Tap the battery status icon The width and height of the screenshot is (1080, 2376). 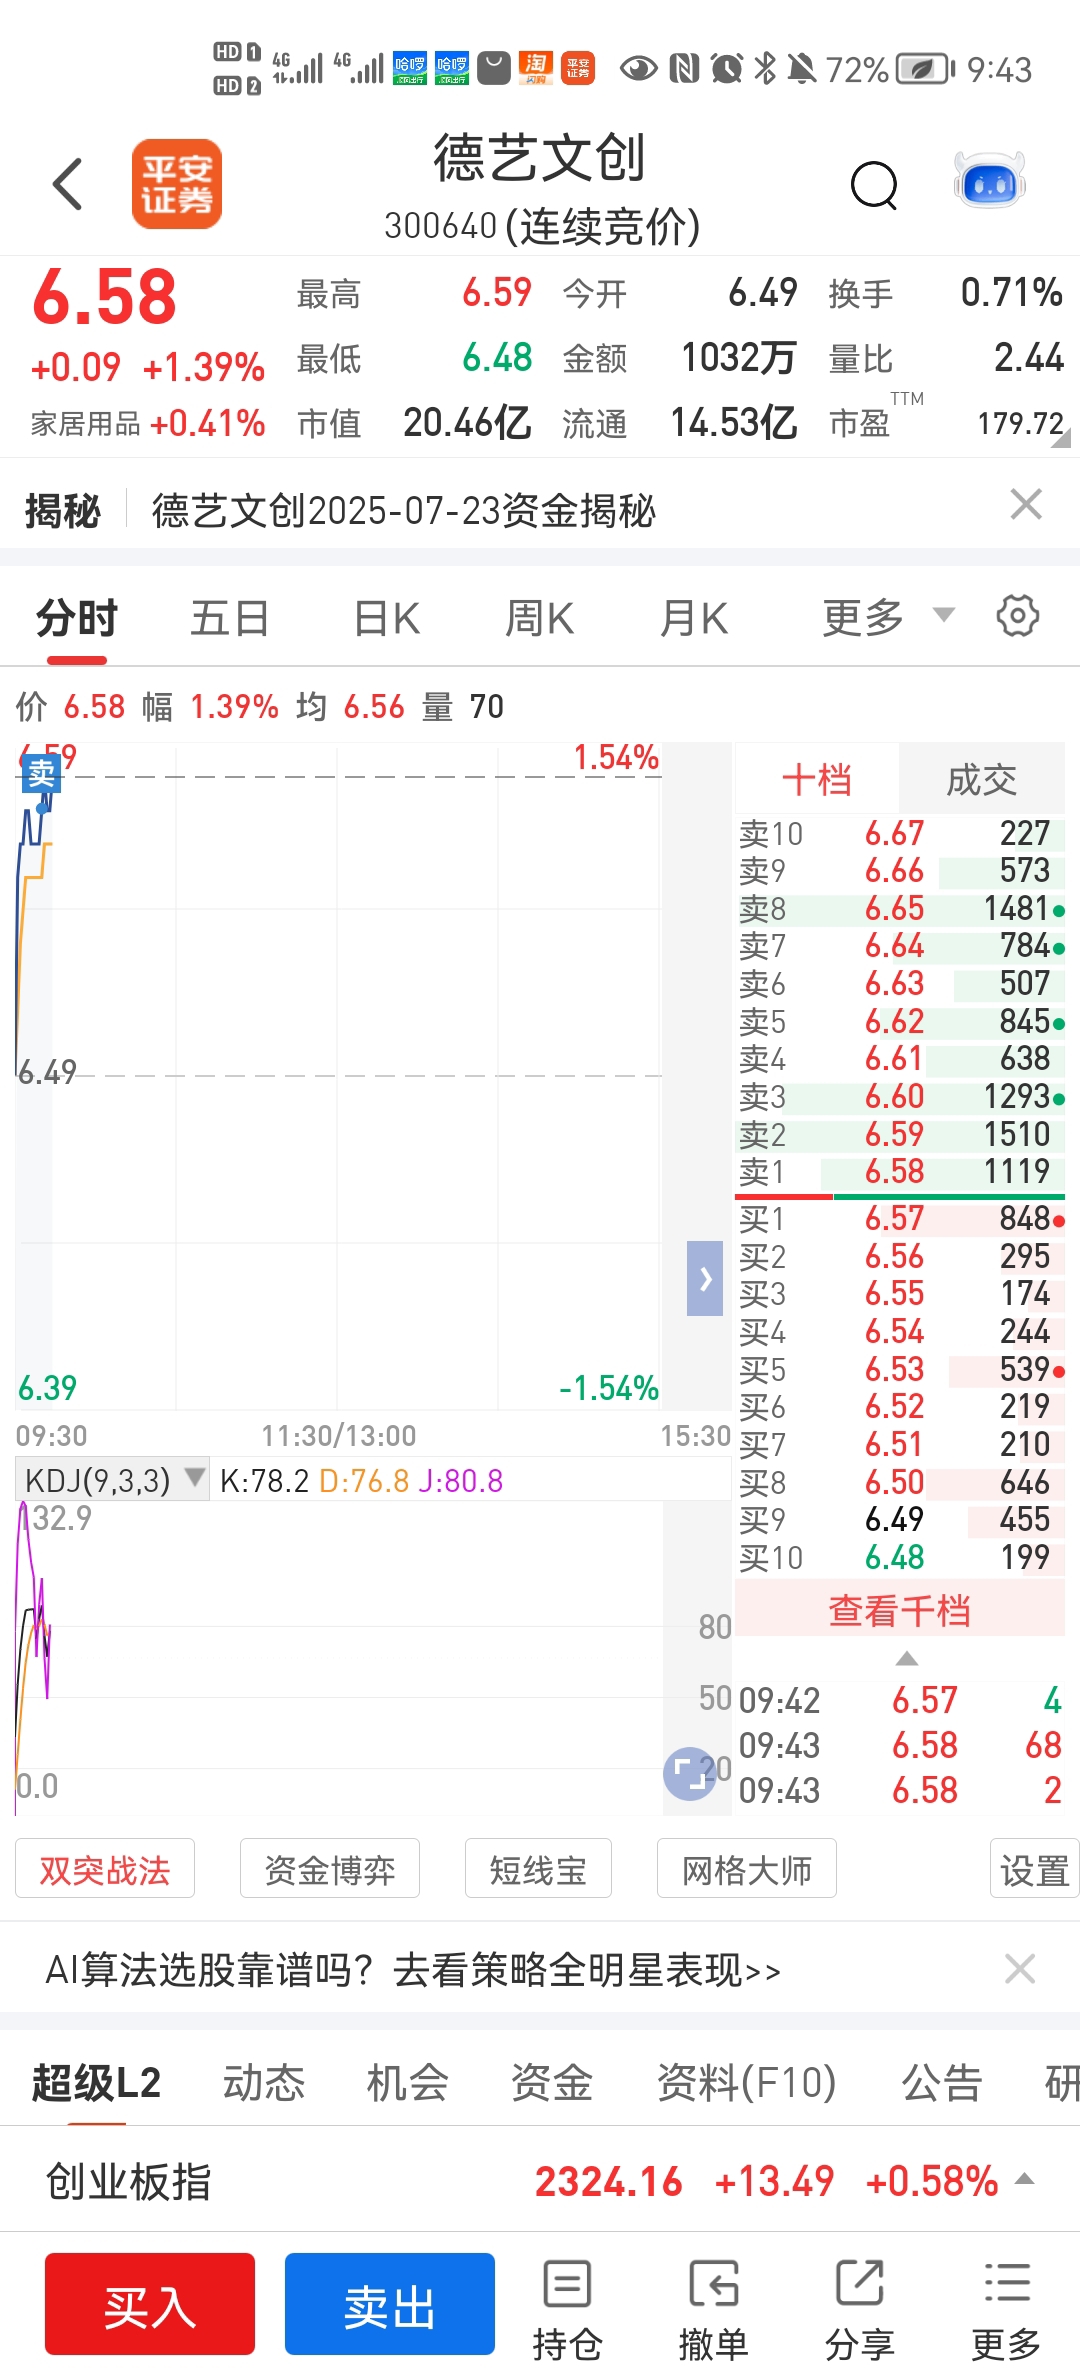(925, 69)
